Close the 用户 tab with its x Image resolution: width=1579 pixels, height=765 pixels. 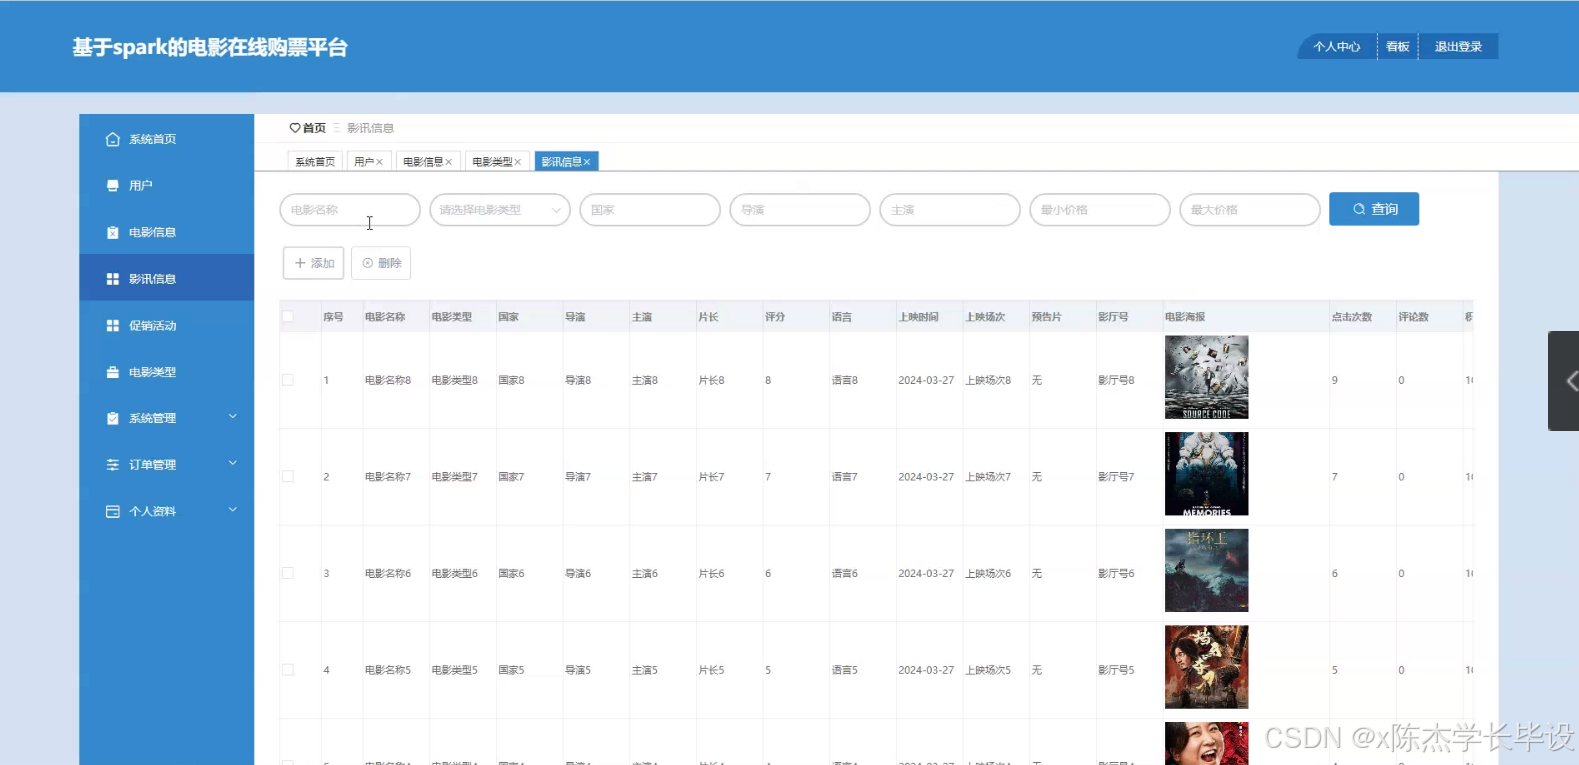point(380,162)
